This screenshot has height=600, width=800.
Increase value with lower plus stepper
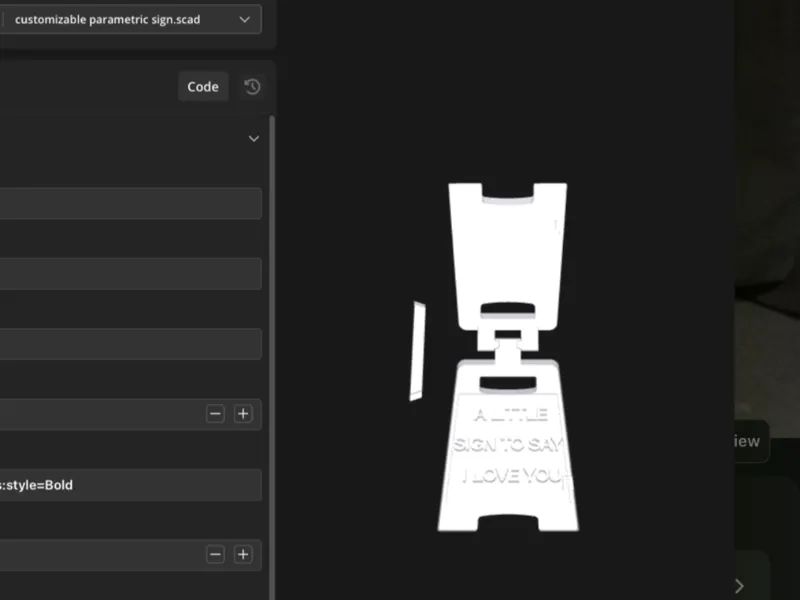click(x=243, y=555)
